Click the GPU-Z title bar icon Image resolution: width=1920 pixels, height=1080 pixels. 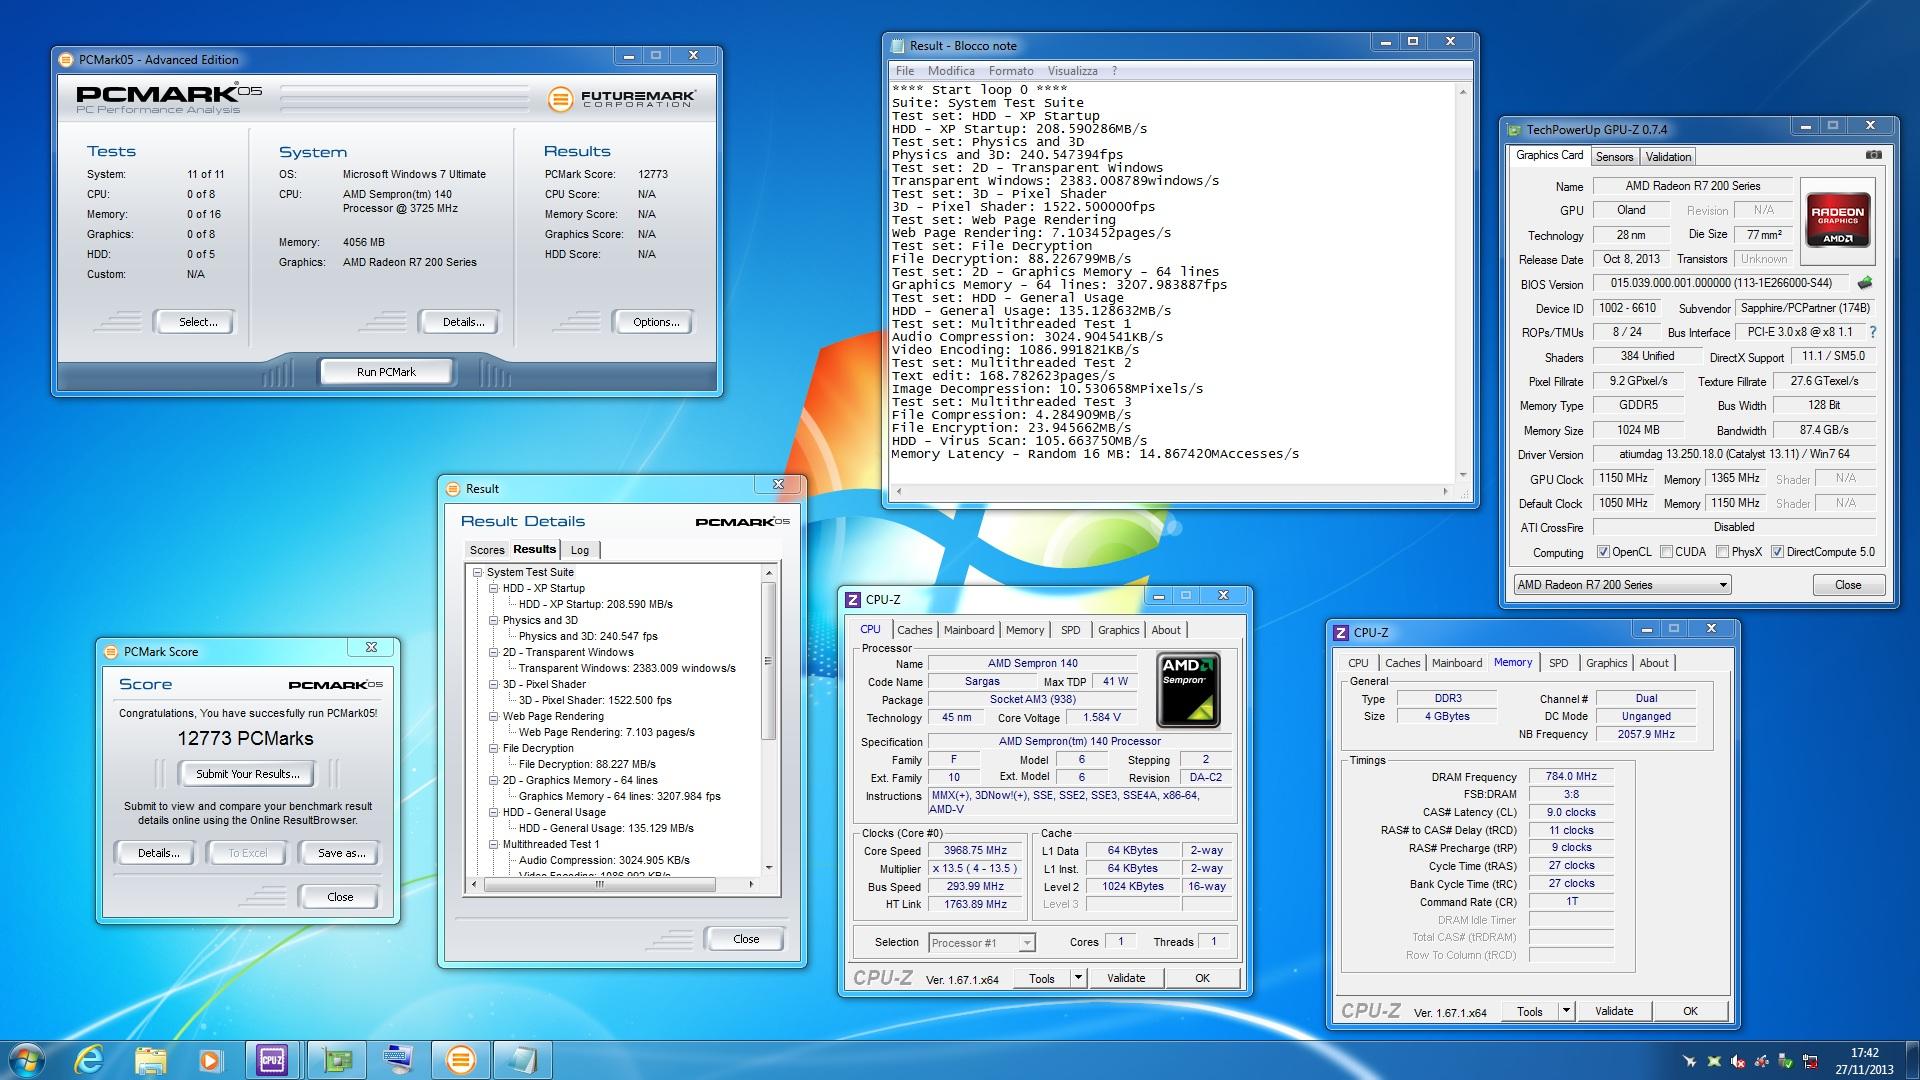(x=1515, y=129)
